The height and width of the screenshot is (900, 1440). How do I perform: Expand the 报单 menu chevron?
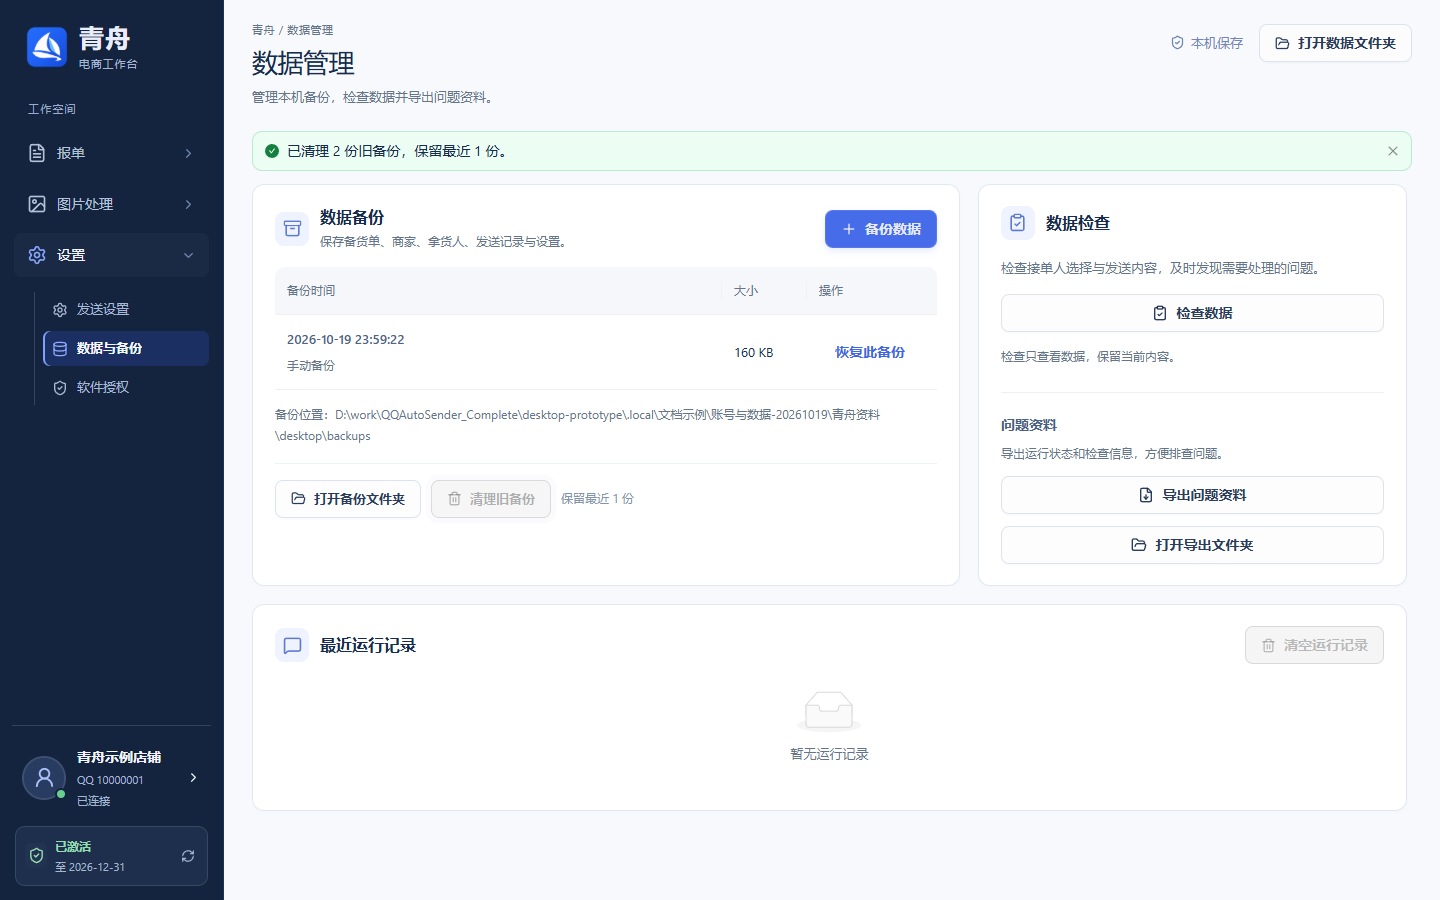pos(188,153)
